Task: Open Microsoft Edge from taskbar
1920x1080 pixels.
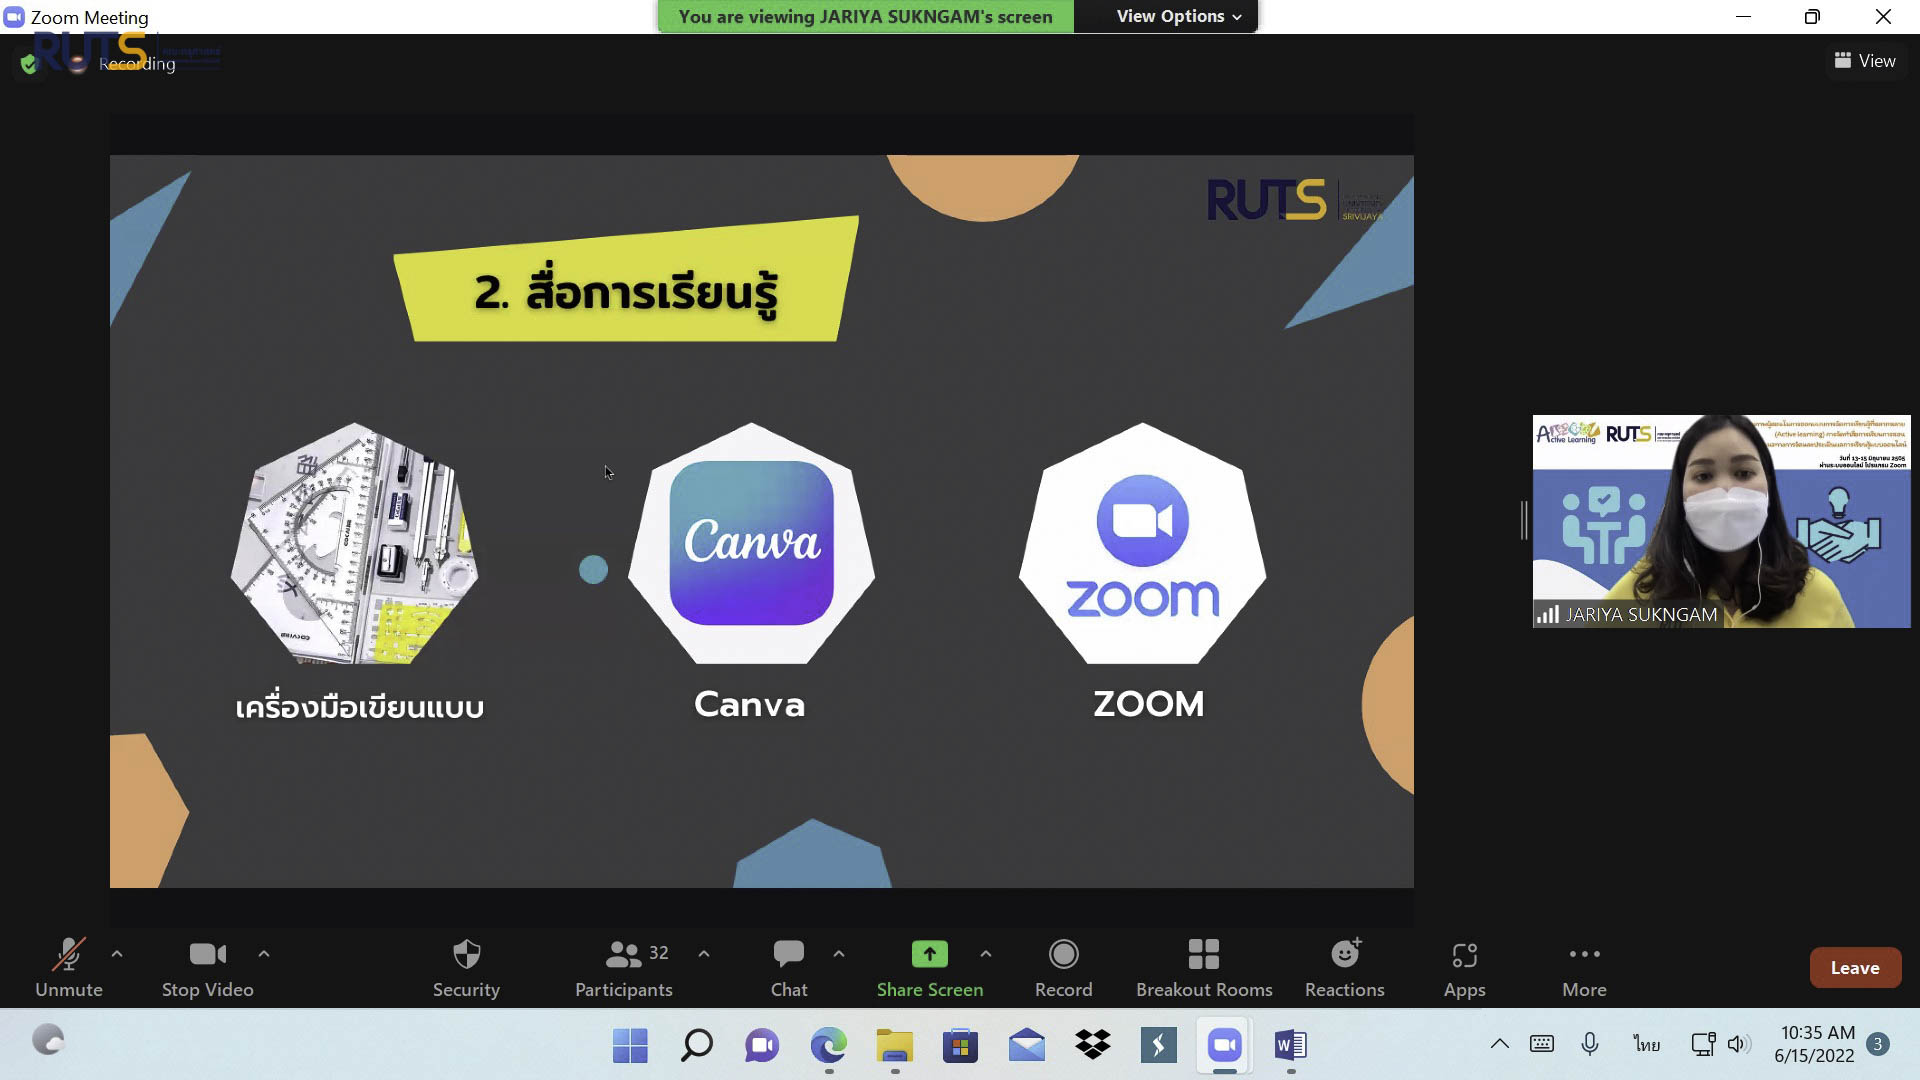Action: 828,1045
